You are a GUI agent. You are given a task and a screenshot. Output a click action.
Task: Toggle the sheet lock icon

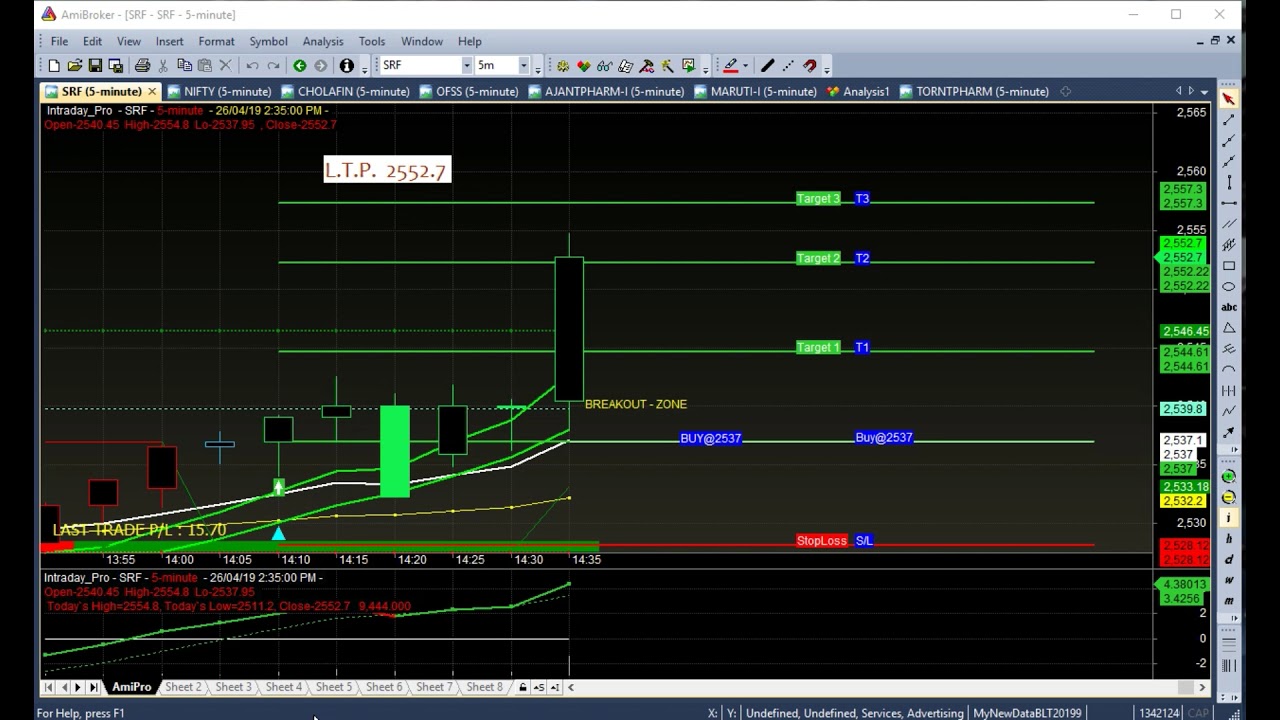tap(522, 687)
